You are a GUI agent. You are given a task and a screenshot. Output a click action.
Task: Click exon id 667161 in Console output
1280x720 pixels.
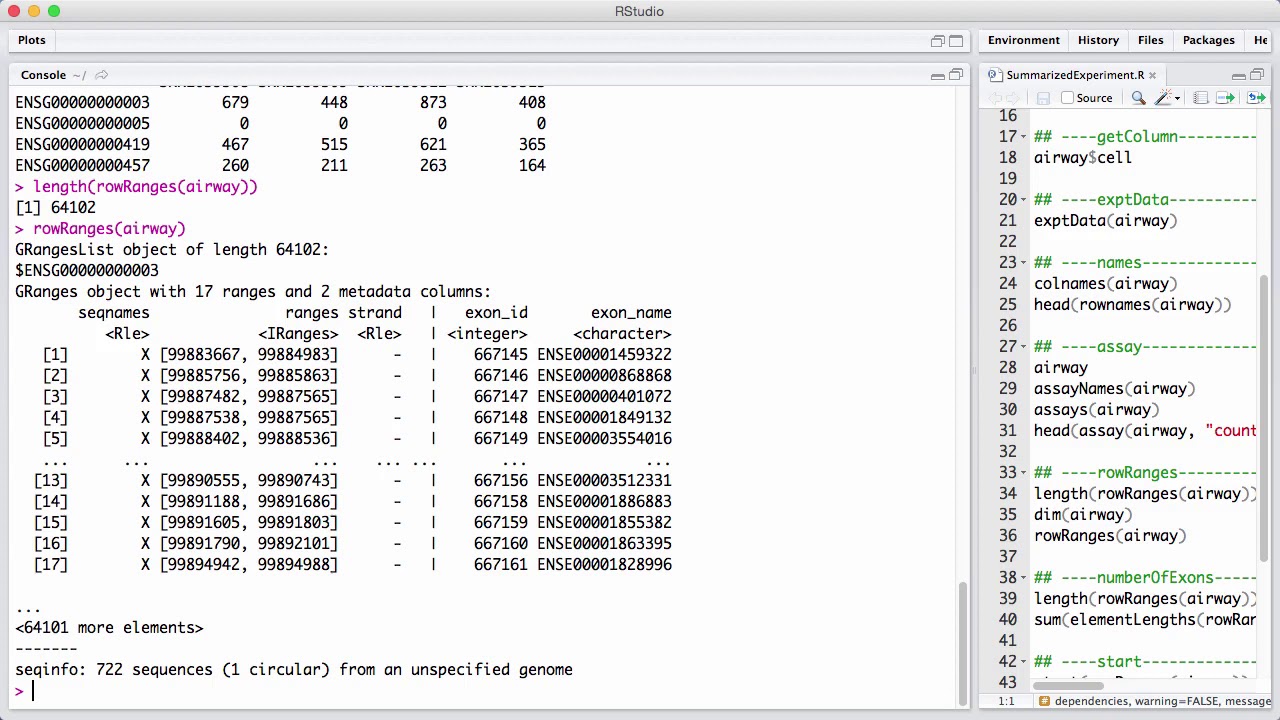500,564
